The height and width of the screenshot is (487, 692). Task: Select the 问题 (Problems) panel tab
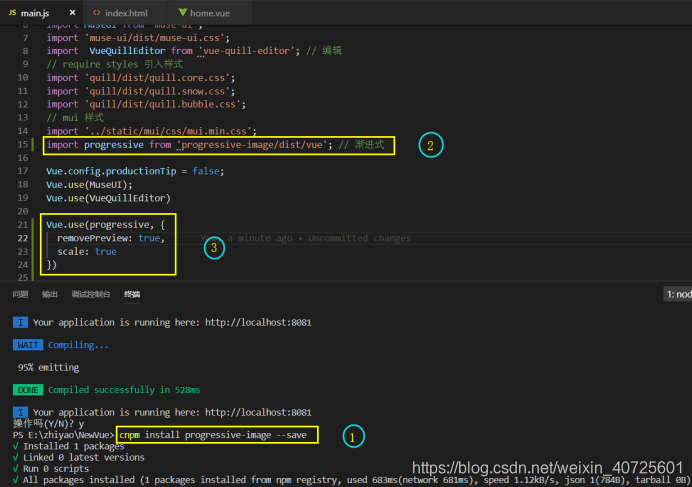coord(20,294)
